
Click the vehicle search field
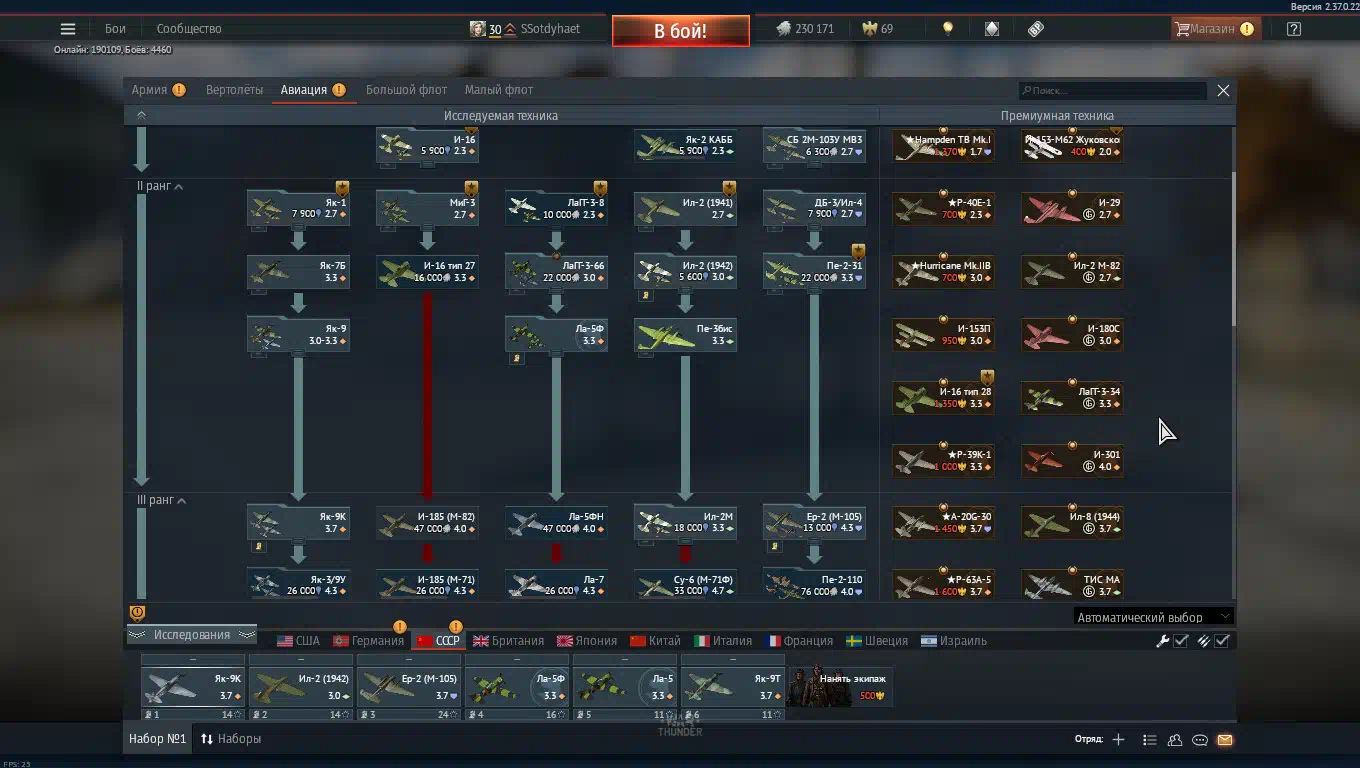1113,91
